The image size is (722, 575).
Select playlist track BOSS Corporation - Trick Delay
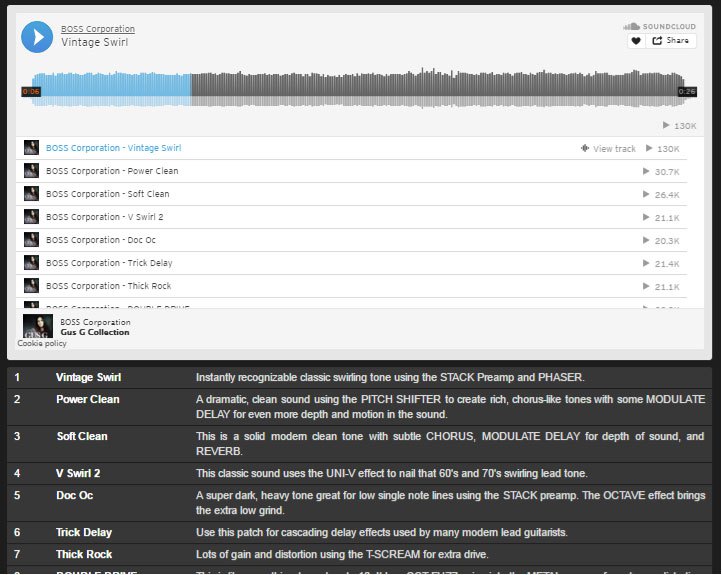(351, 263)
